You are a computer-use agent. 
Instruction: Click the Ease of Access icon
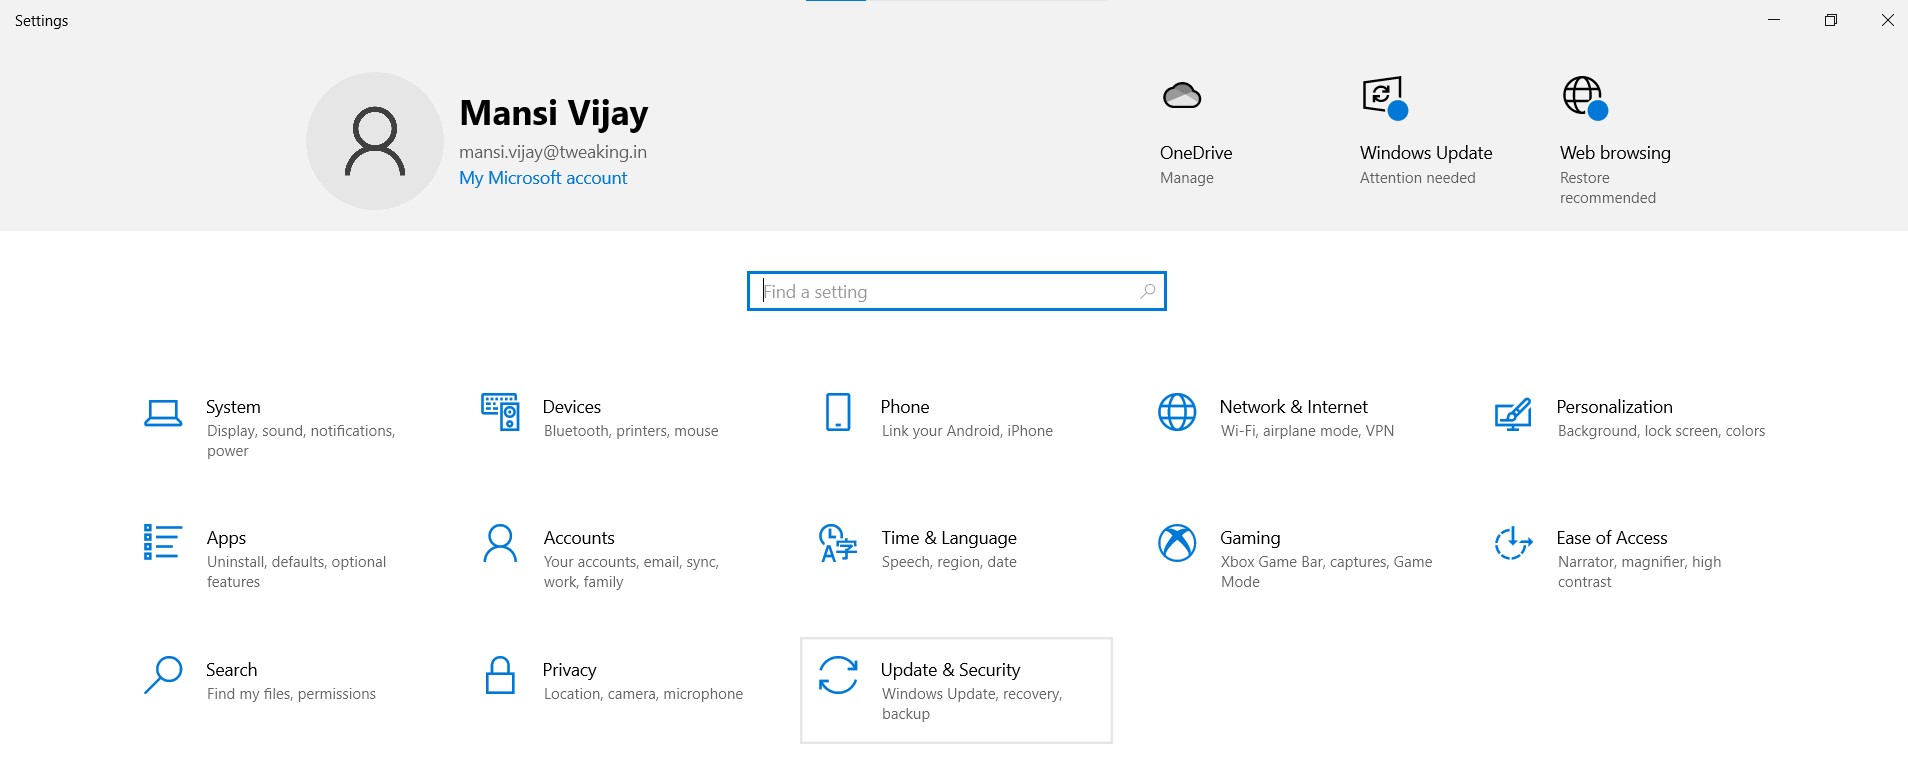tap(1513, 543)
